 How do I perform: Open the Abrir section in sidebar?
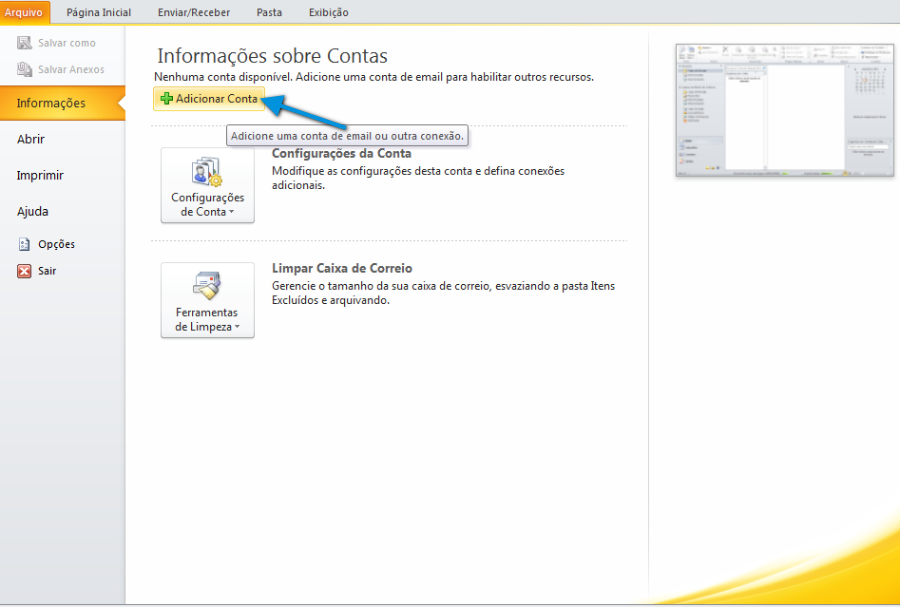coord(31,139)
